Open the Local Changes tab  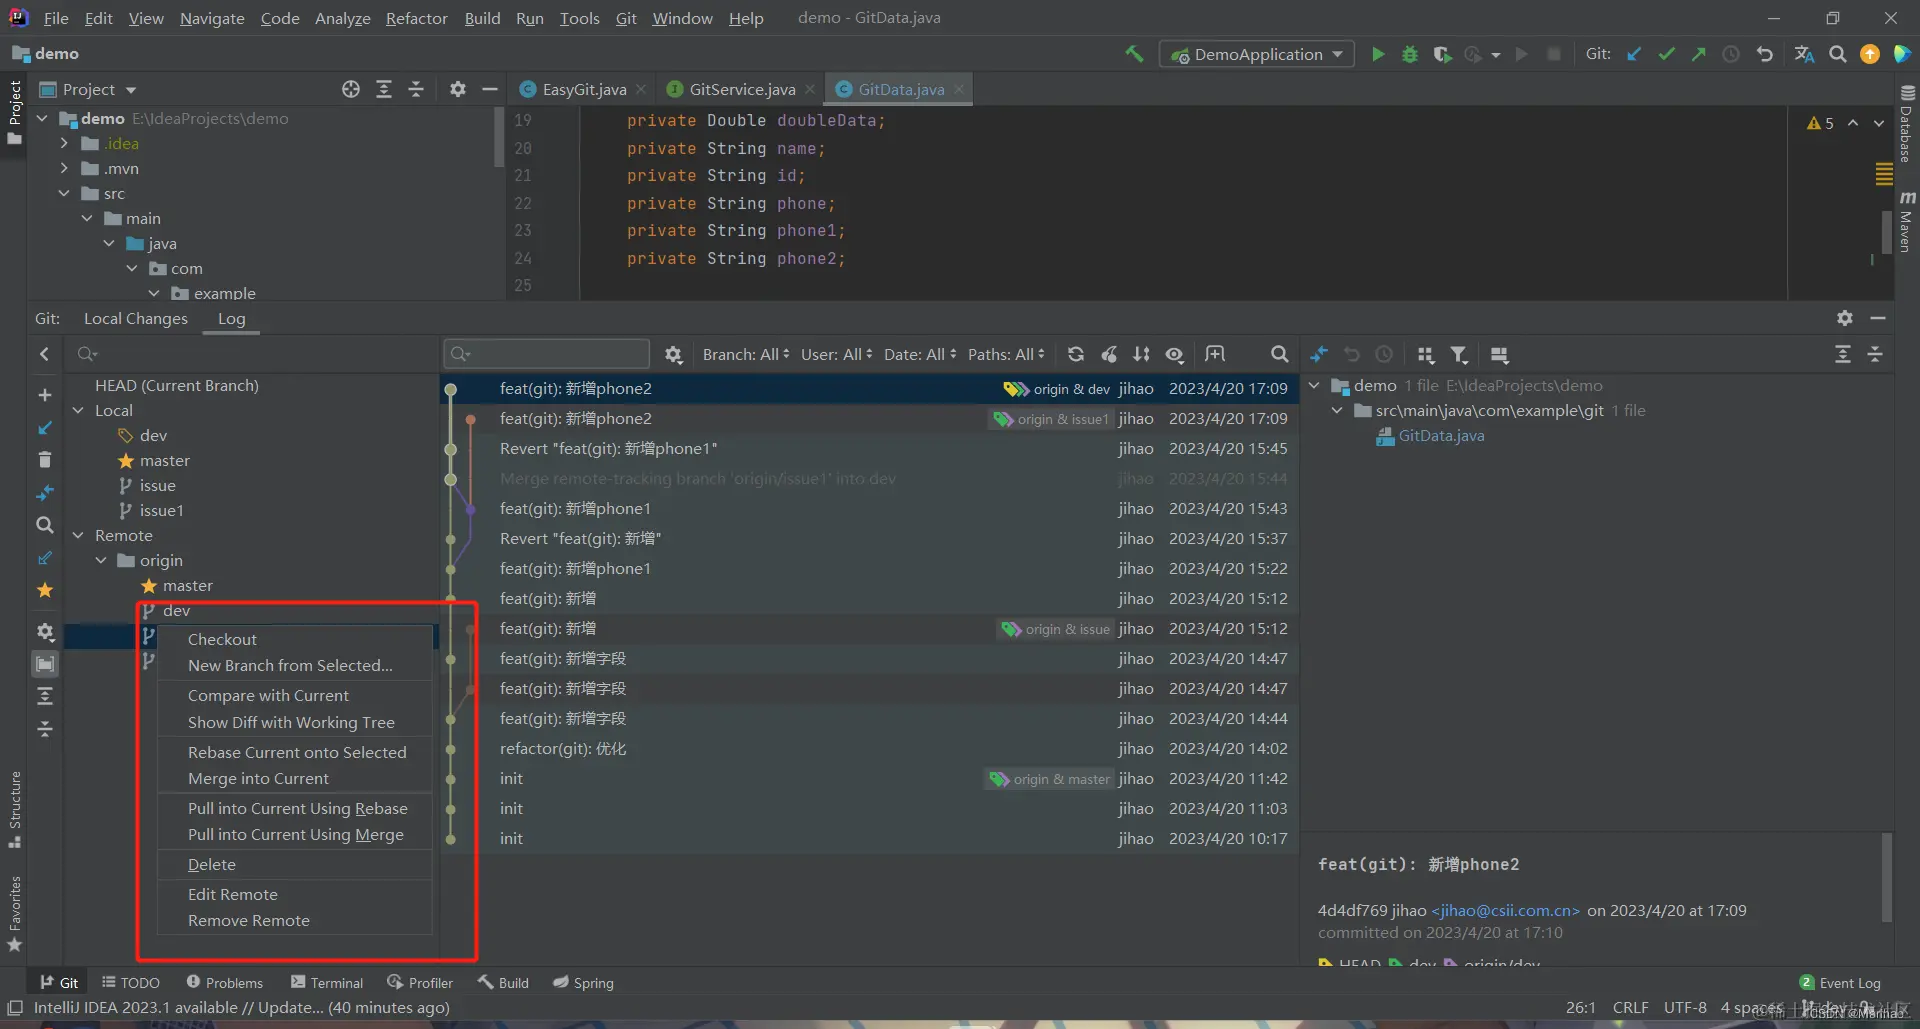click(136, 318)
